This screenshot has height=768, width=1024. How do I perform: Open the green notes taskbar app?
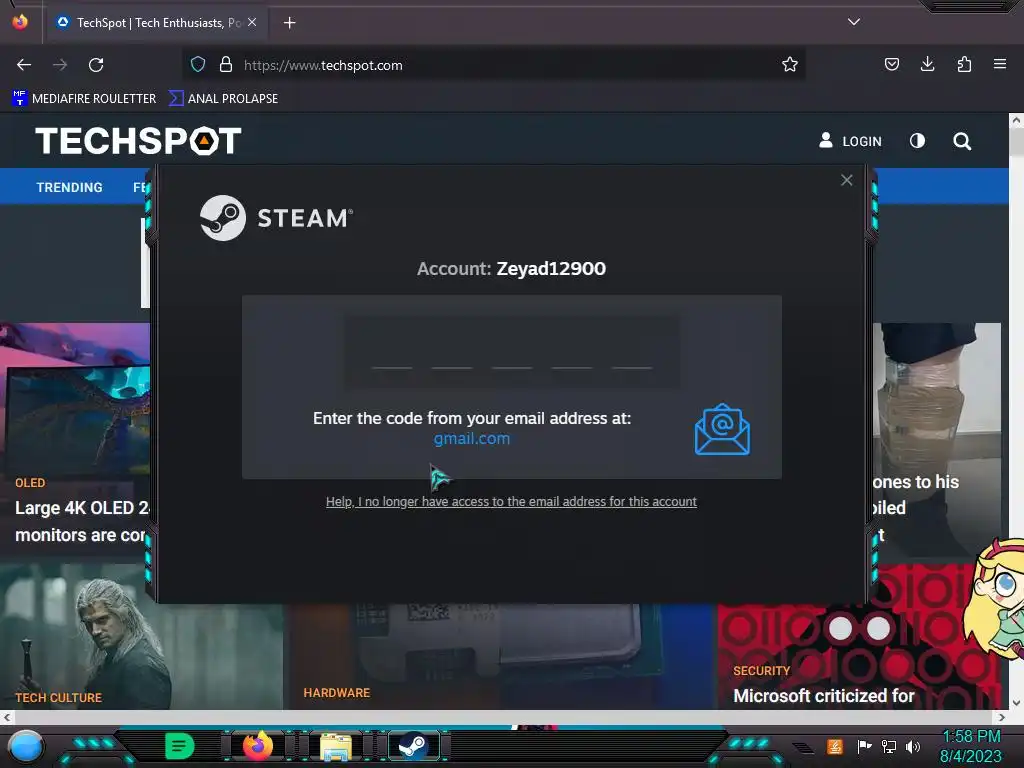tap(179, 746)
